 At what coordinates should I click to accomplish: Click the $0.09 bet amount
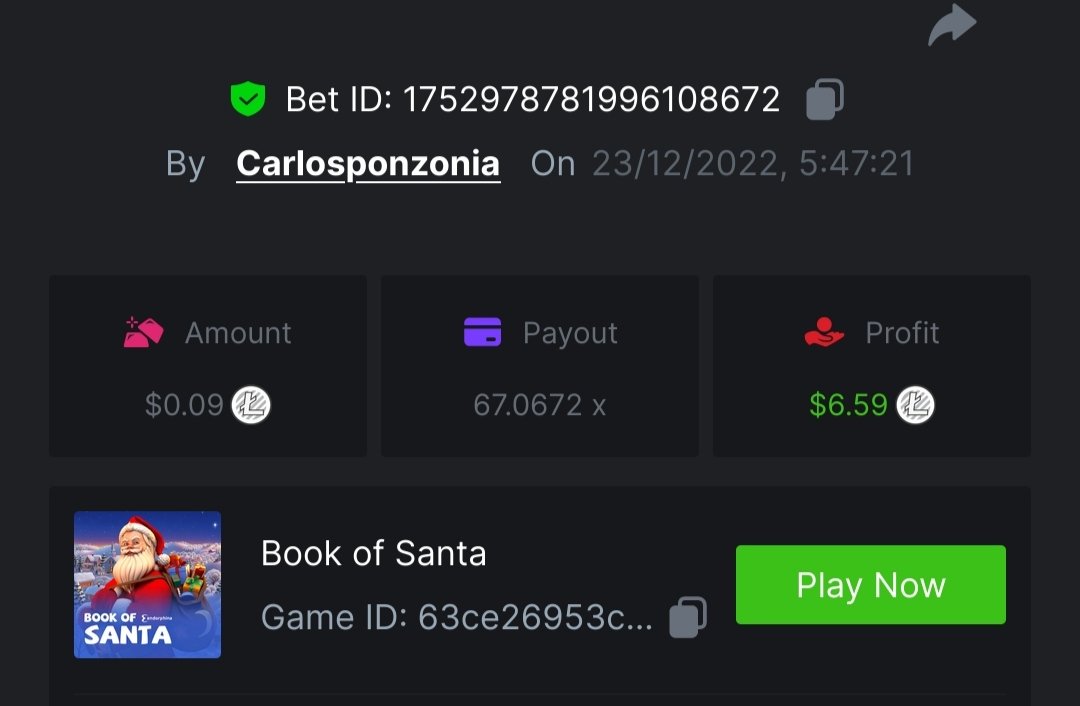click(x=184, y=405)
